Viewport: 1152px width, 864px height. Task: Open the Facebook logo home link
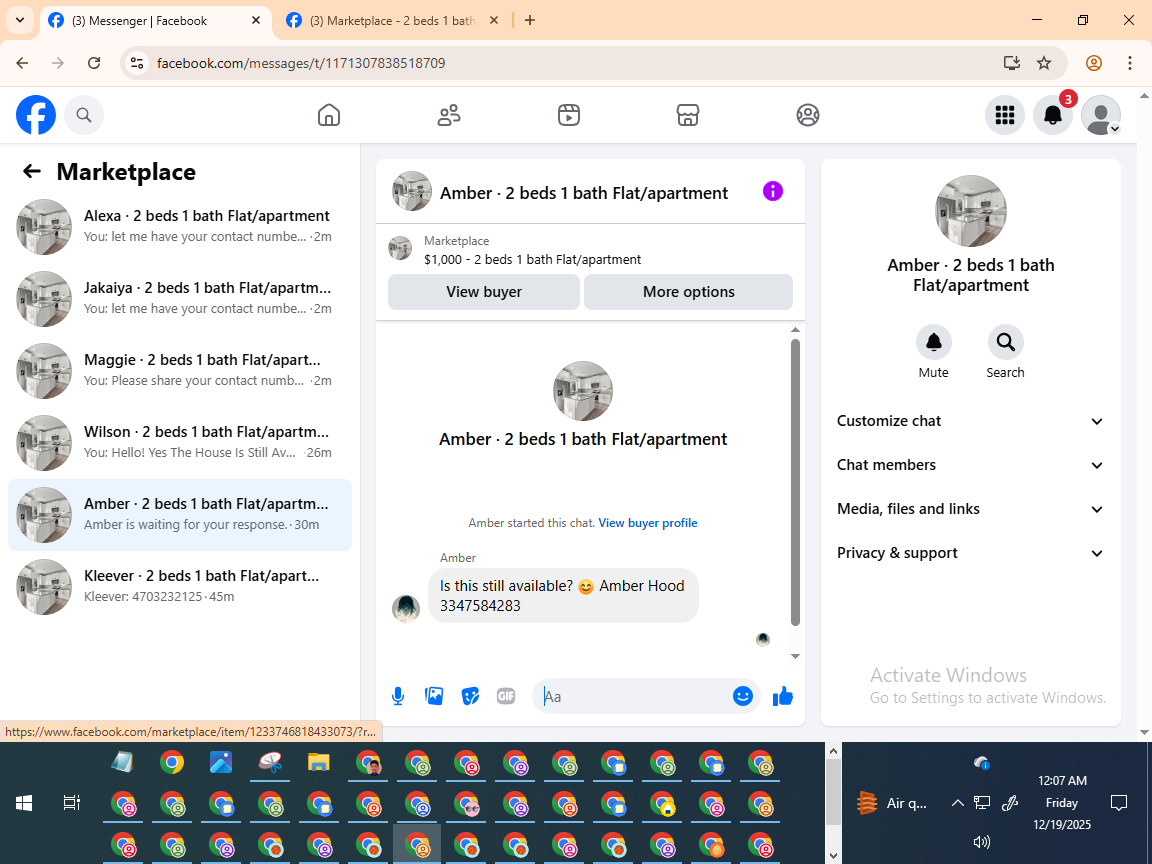(36, 115)
